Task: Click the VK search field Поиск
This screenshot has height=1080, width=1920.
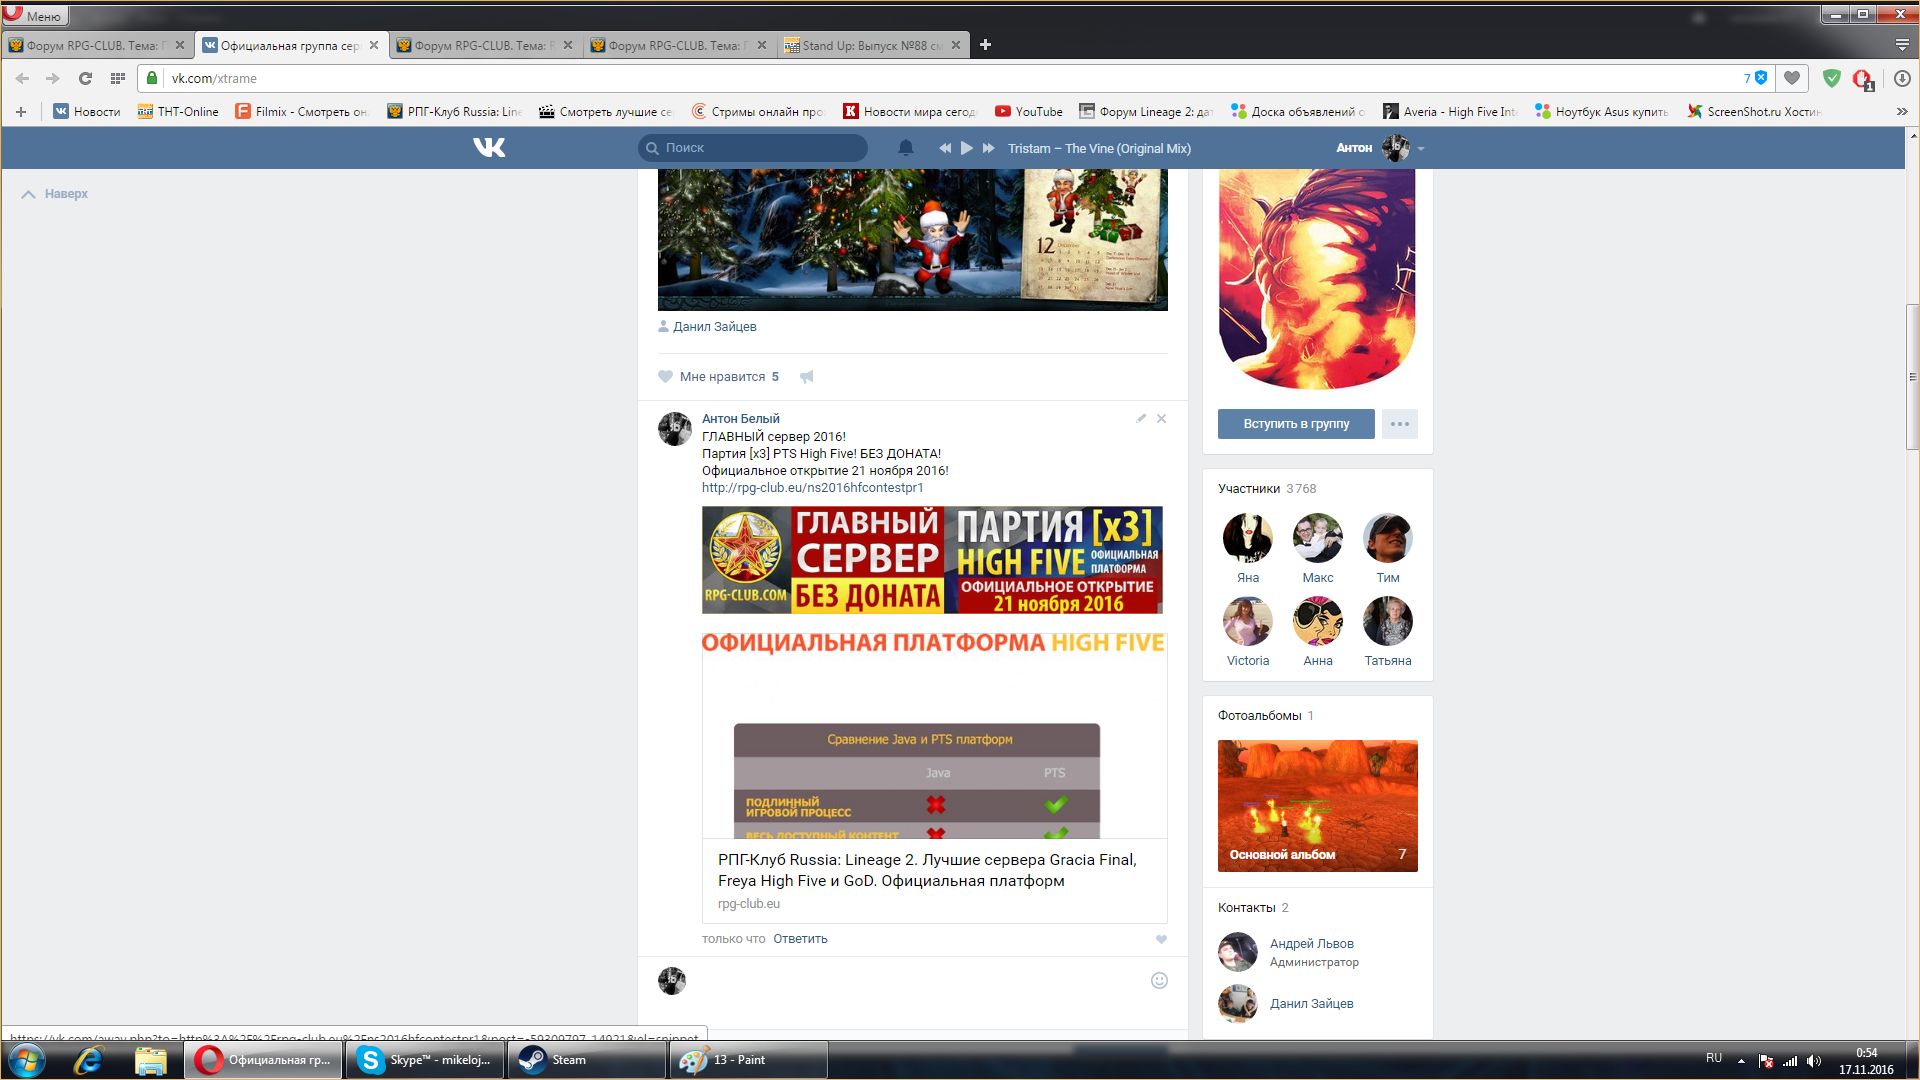Action: click(753, 148)
